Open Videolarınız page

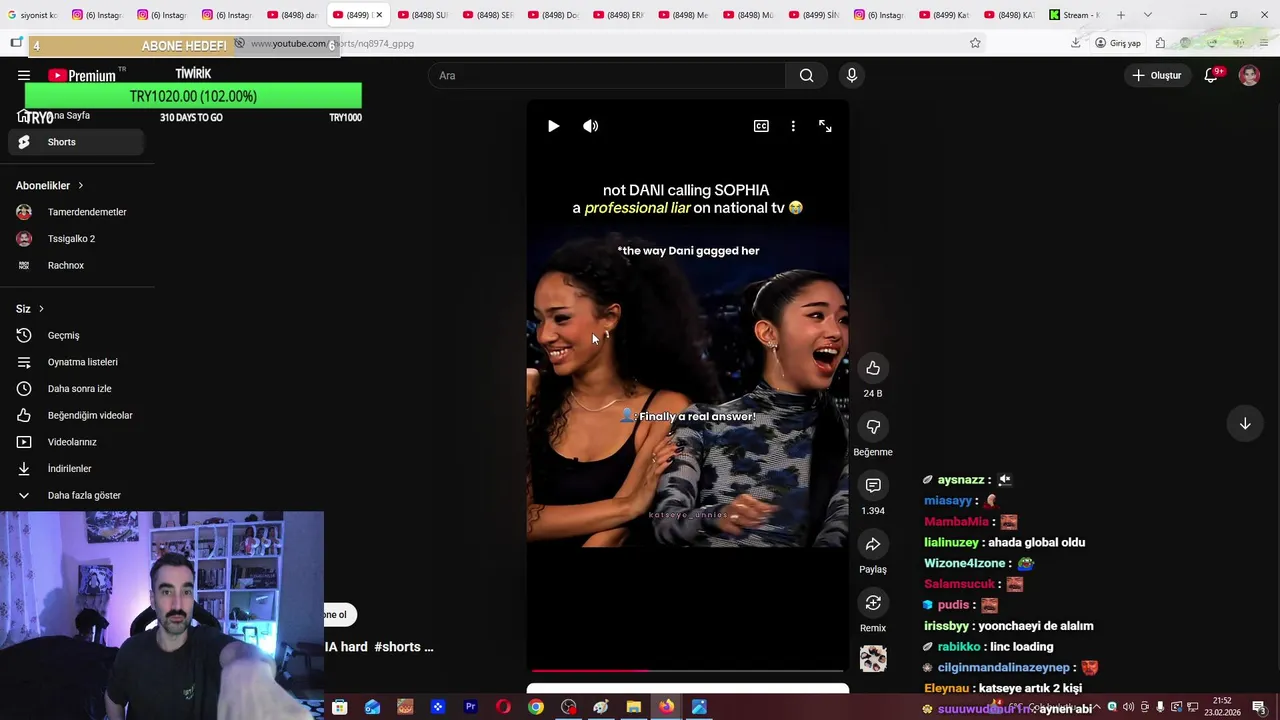coord(77,442)
